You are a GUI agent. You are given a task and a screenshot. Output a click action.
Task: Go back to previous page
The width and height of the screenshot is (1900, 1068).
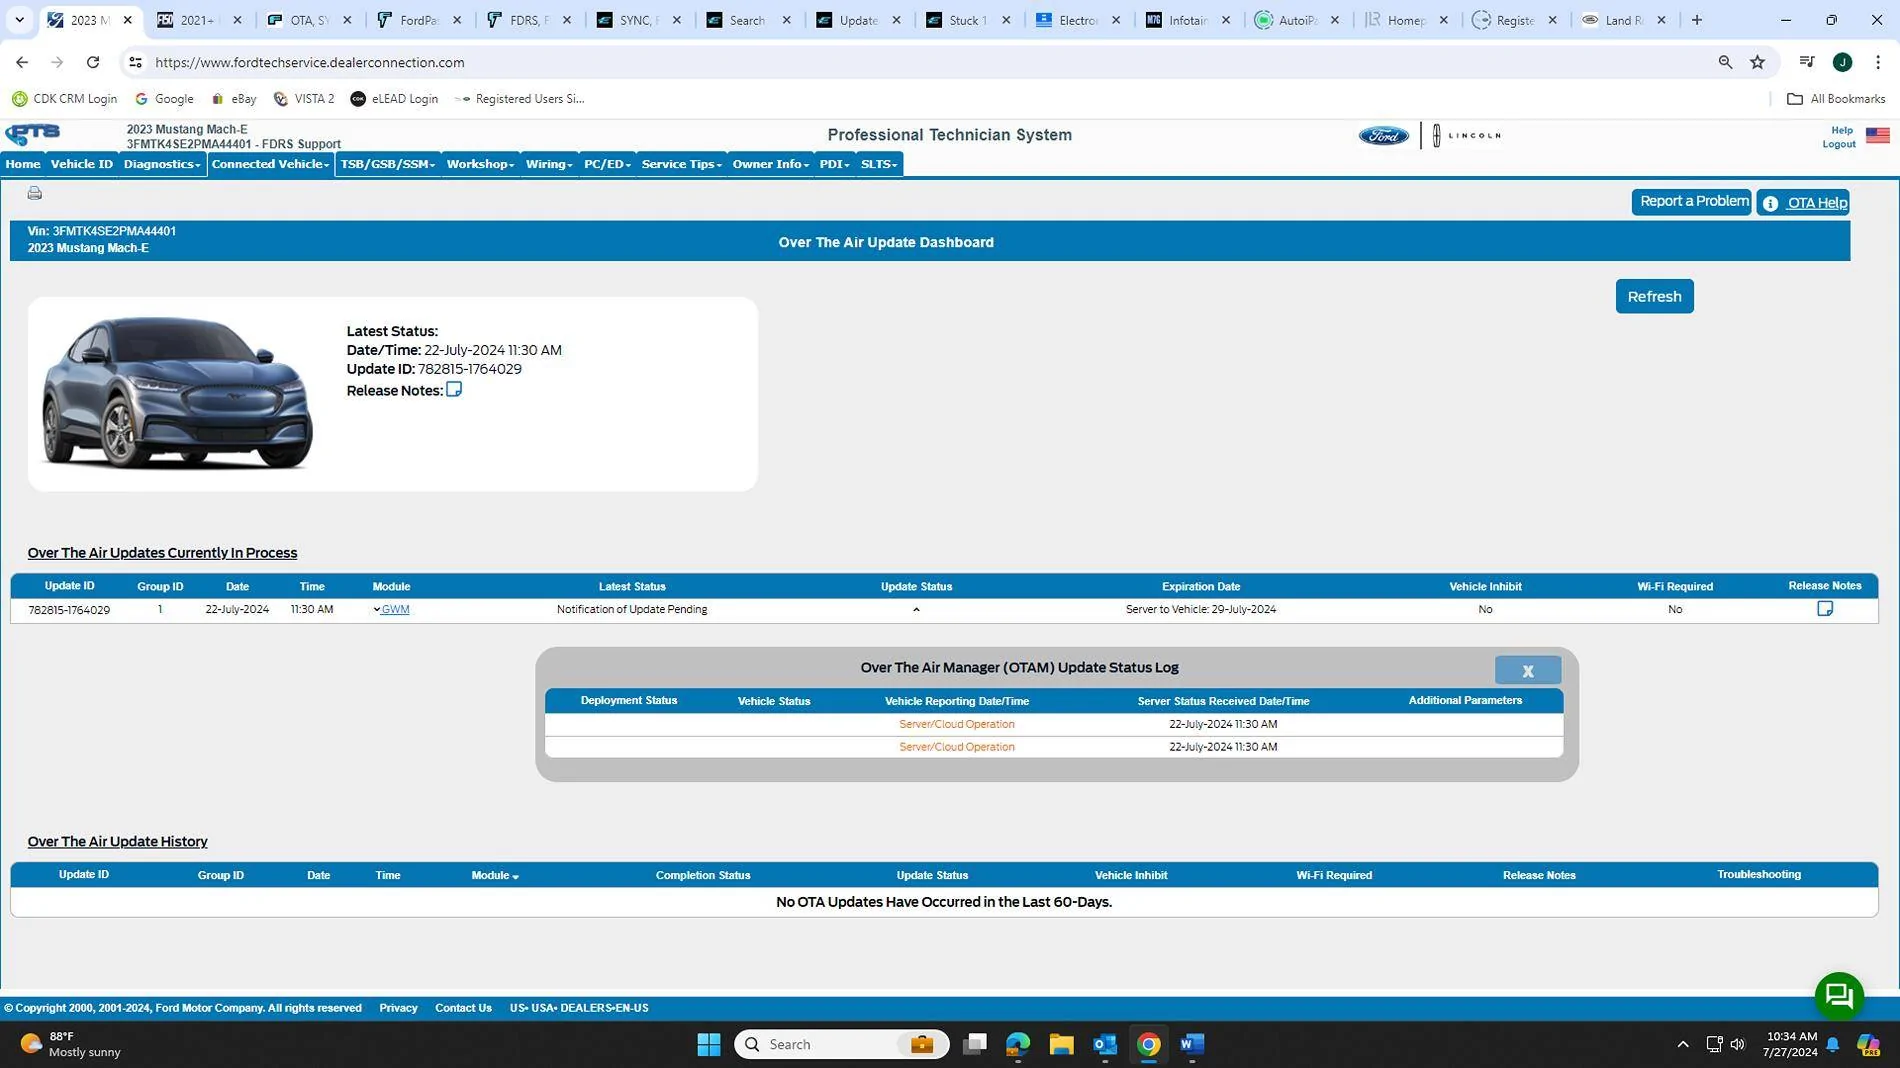click(22, 62)
